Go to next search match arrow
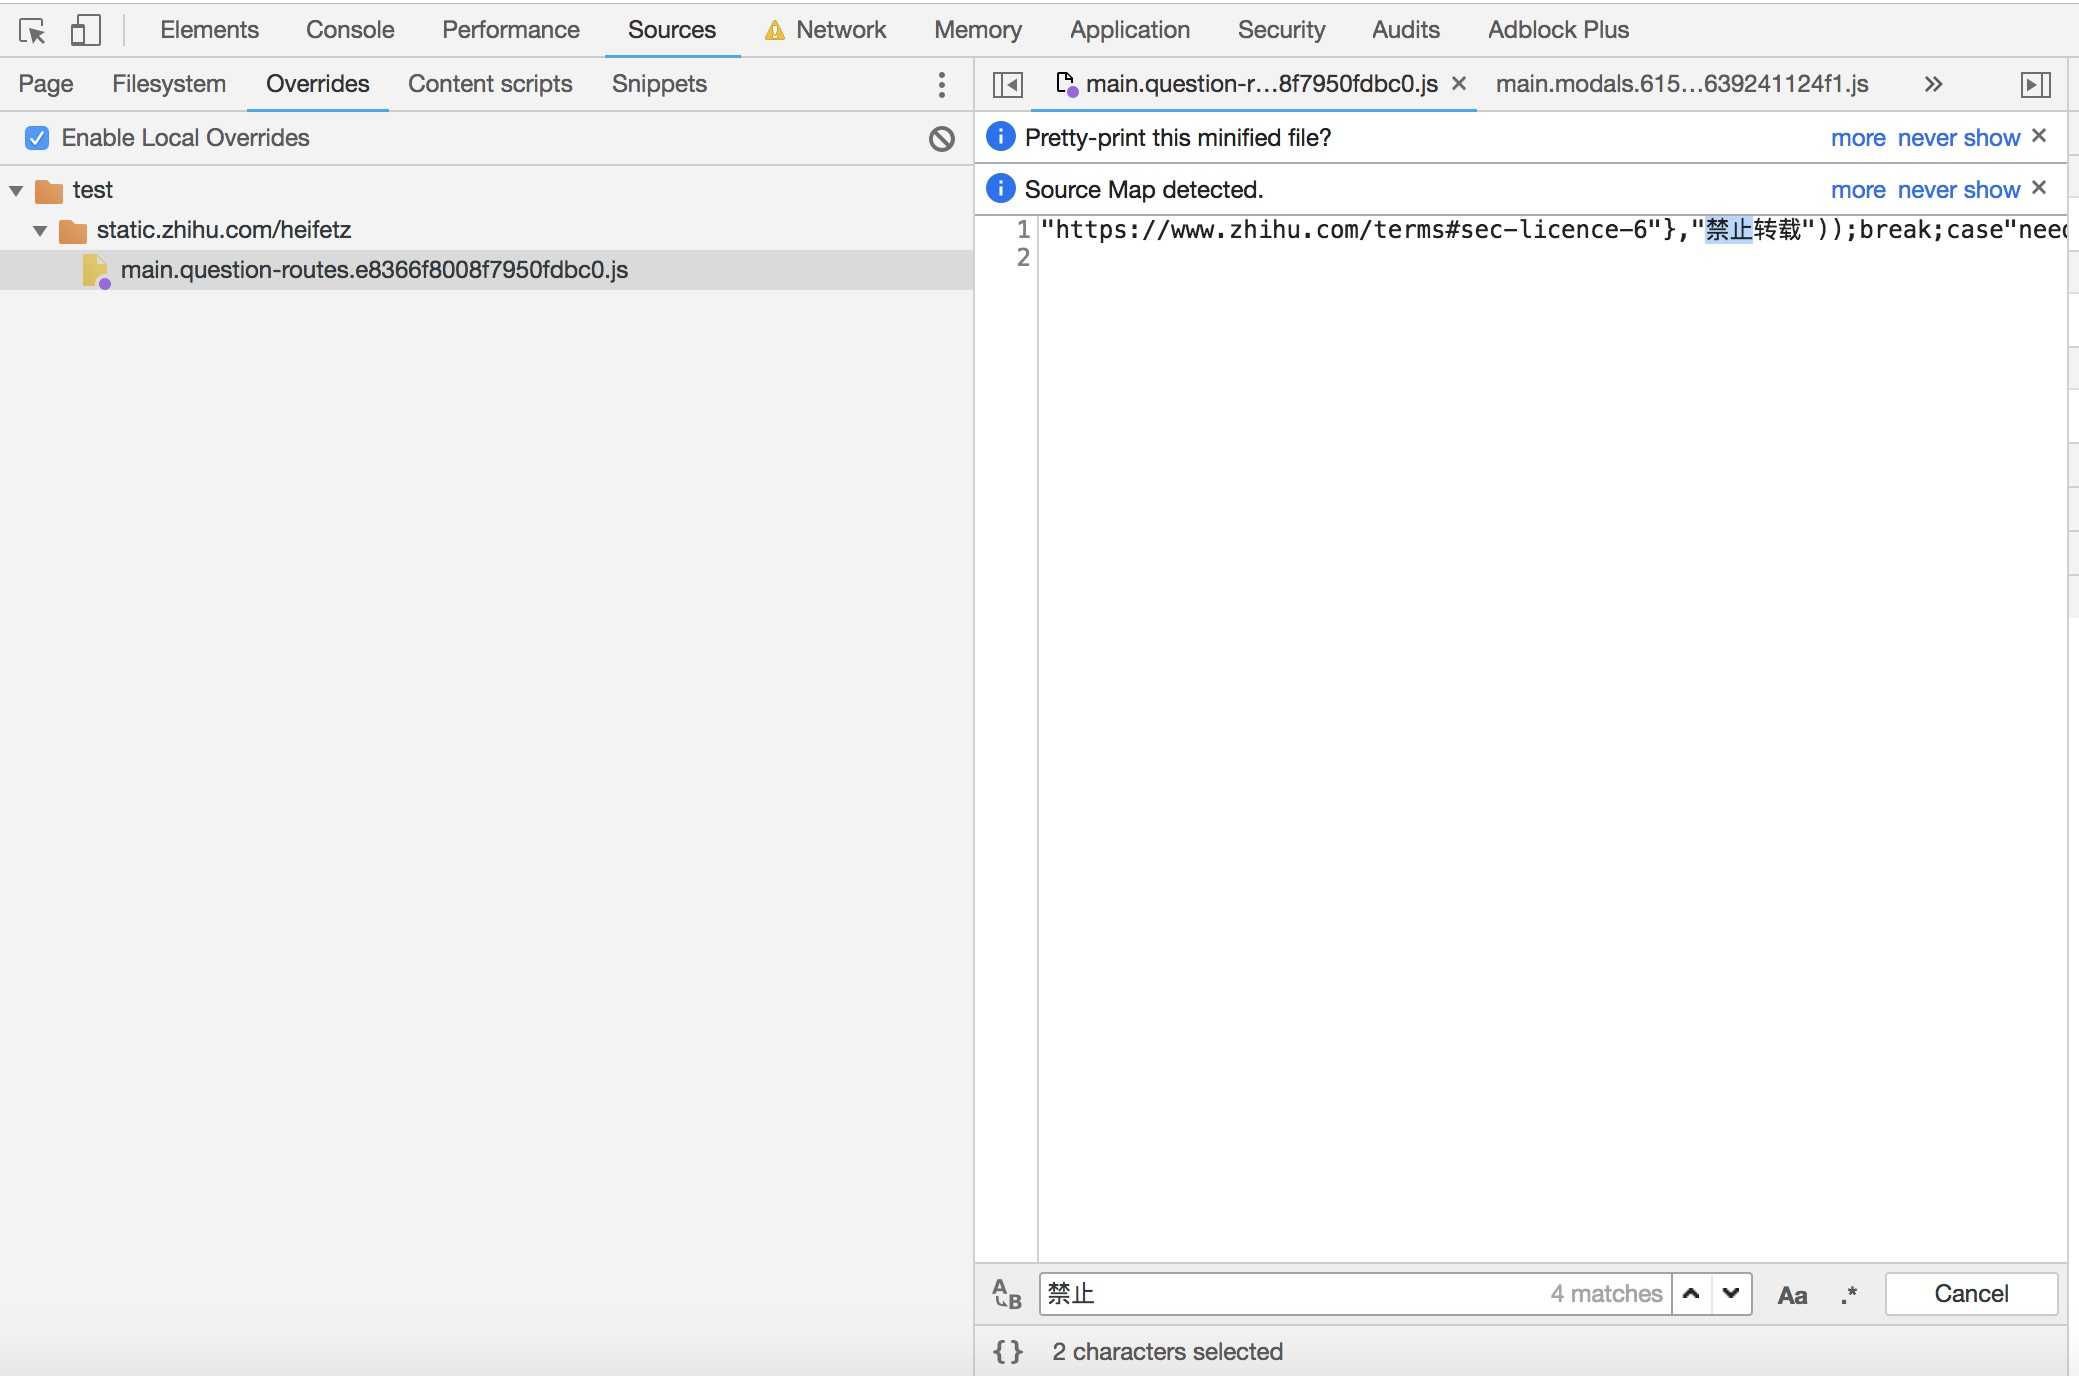This screenshot has width=2079, height=1376. coord(1731,1294)
